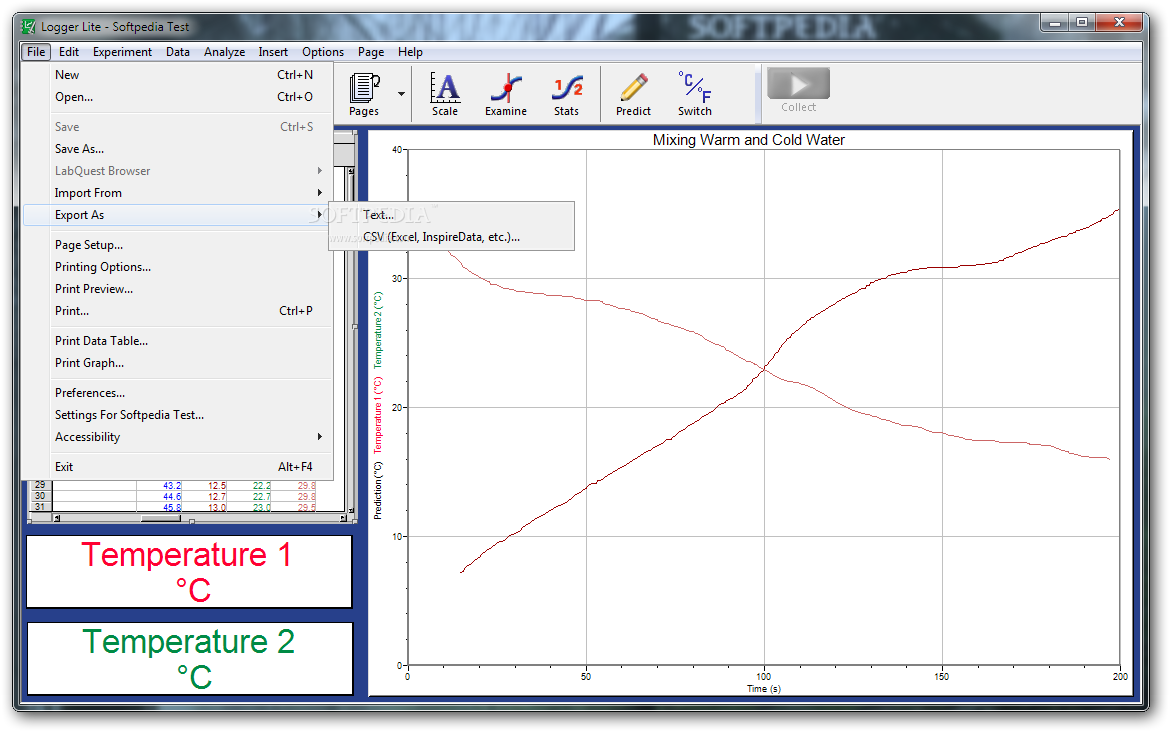Expand the Accessibility submenu
Viewport: 1170px width, 732px height.
point(178,437)
